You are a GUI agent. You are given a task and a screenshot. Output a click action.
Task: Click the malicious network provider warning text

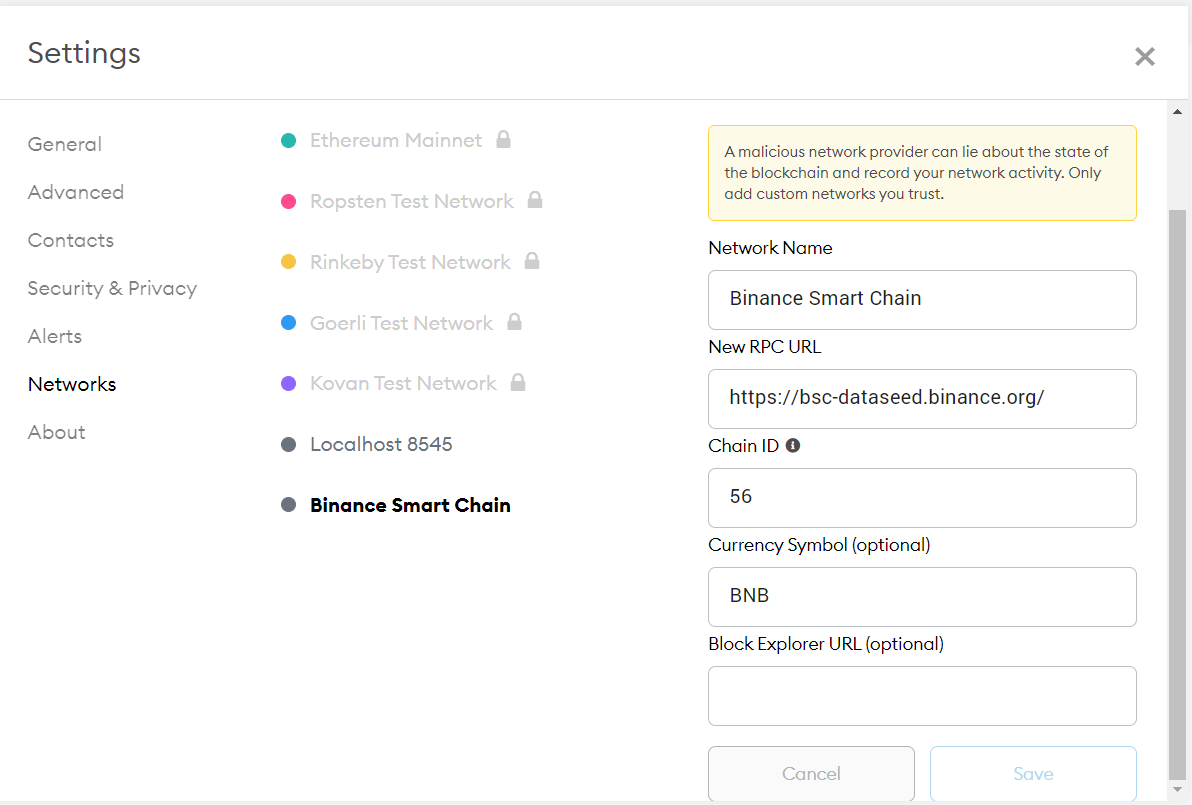coord(916,173)
